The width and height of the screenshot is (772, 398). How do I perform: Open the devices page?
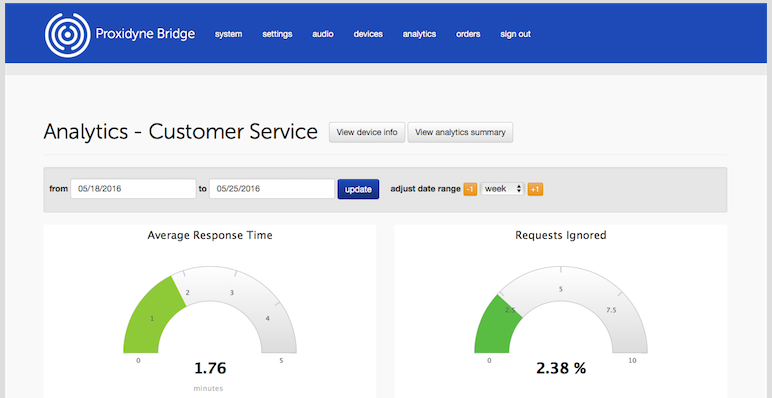(x=368, y=34)
